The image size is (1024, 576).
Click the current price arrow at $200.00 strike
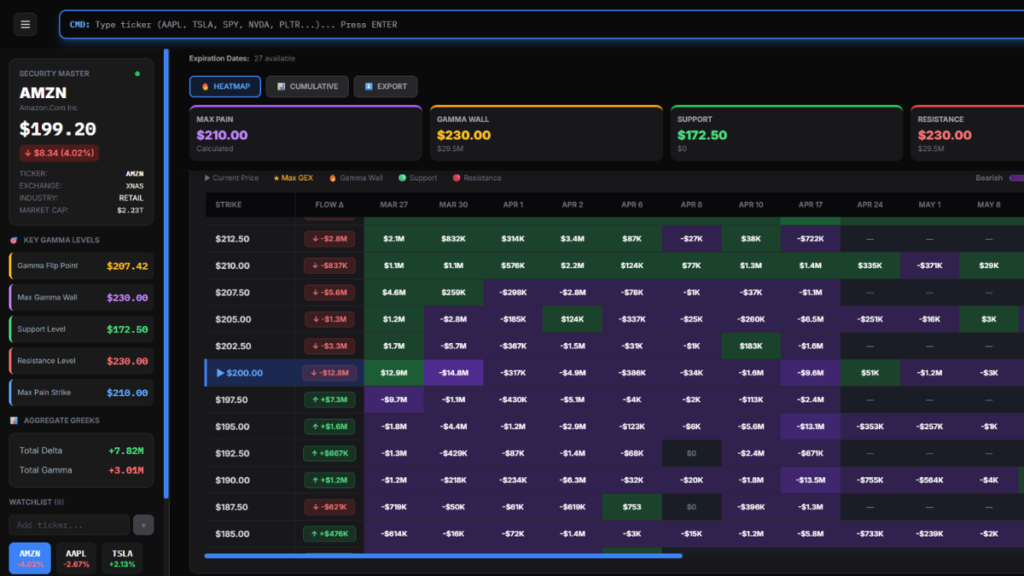pos(221,373)
